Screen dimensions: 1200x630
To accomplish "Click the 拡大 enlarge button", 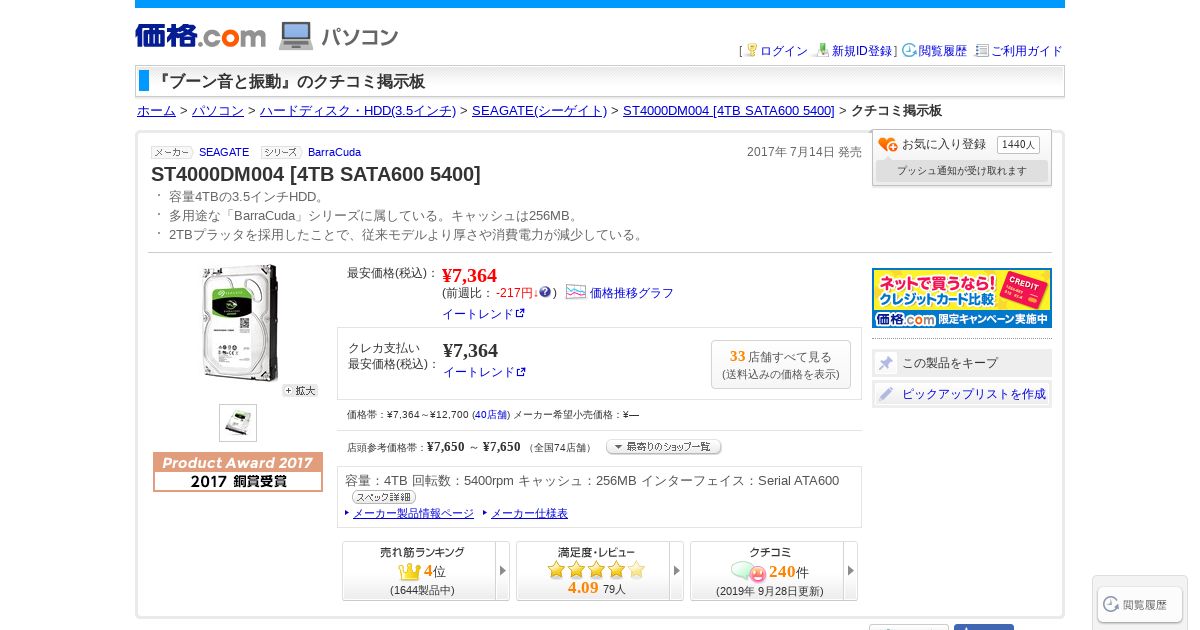I will [300, 391].
